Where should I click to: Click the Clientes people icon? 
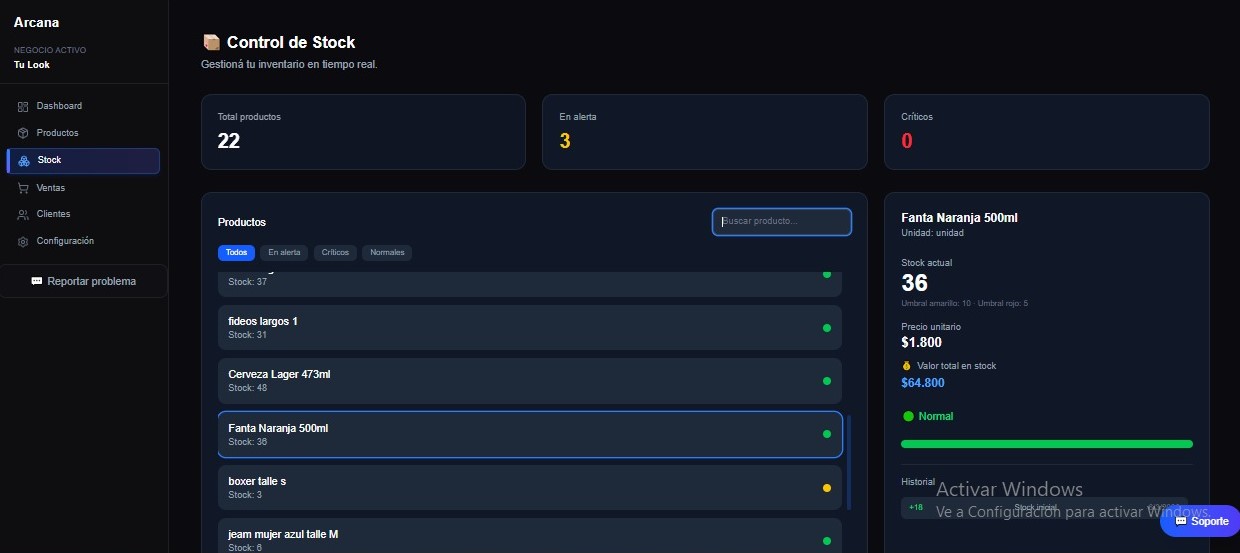click(23, 215)
